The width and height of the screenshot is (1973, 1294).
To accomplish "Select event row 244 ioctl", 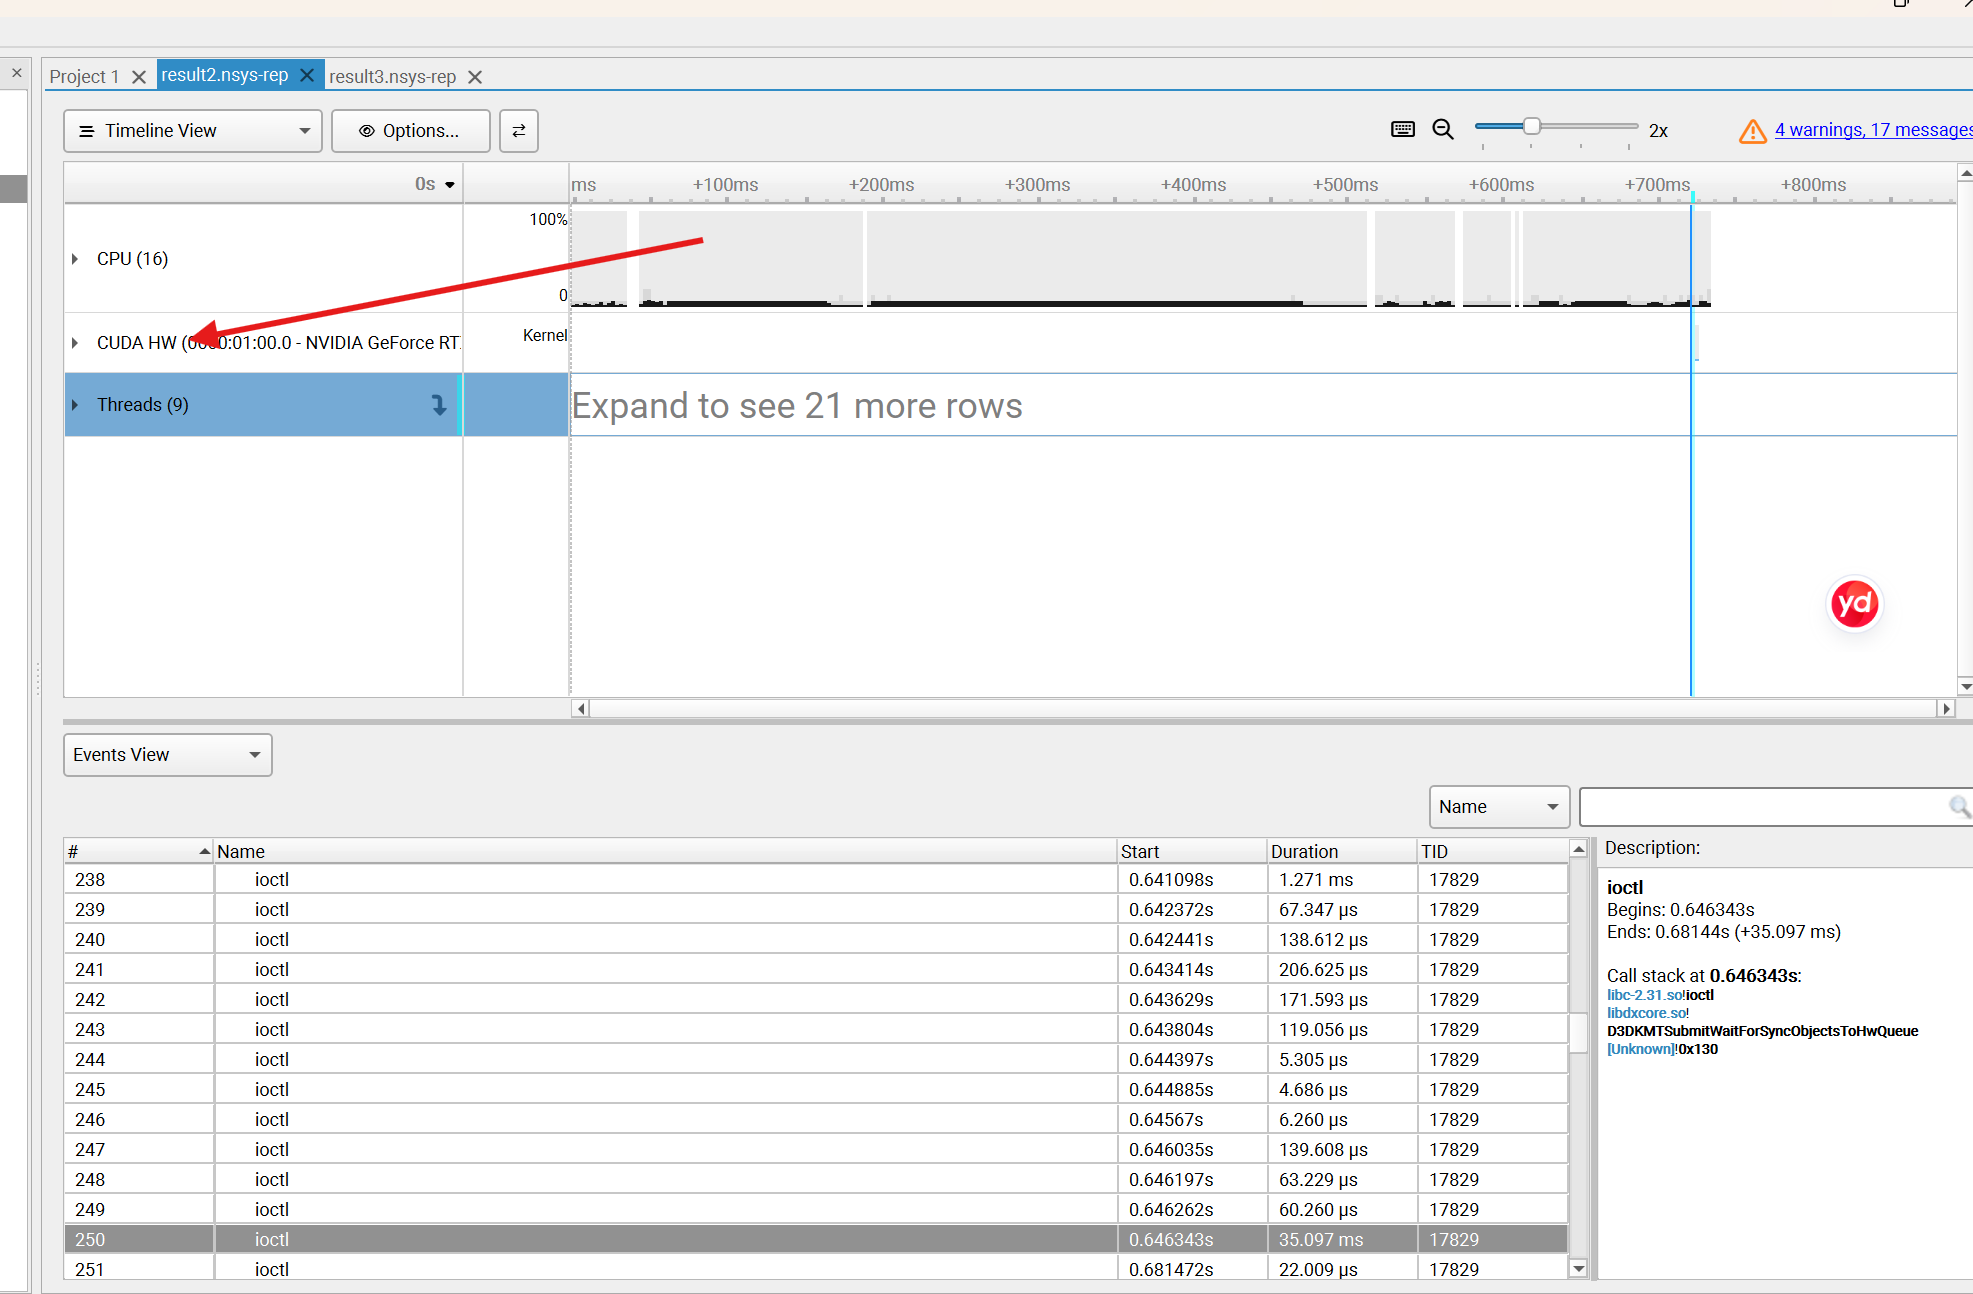I will [x=816, y=1060].
